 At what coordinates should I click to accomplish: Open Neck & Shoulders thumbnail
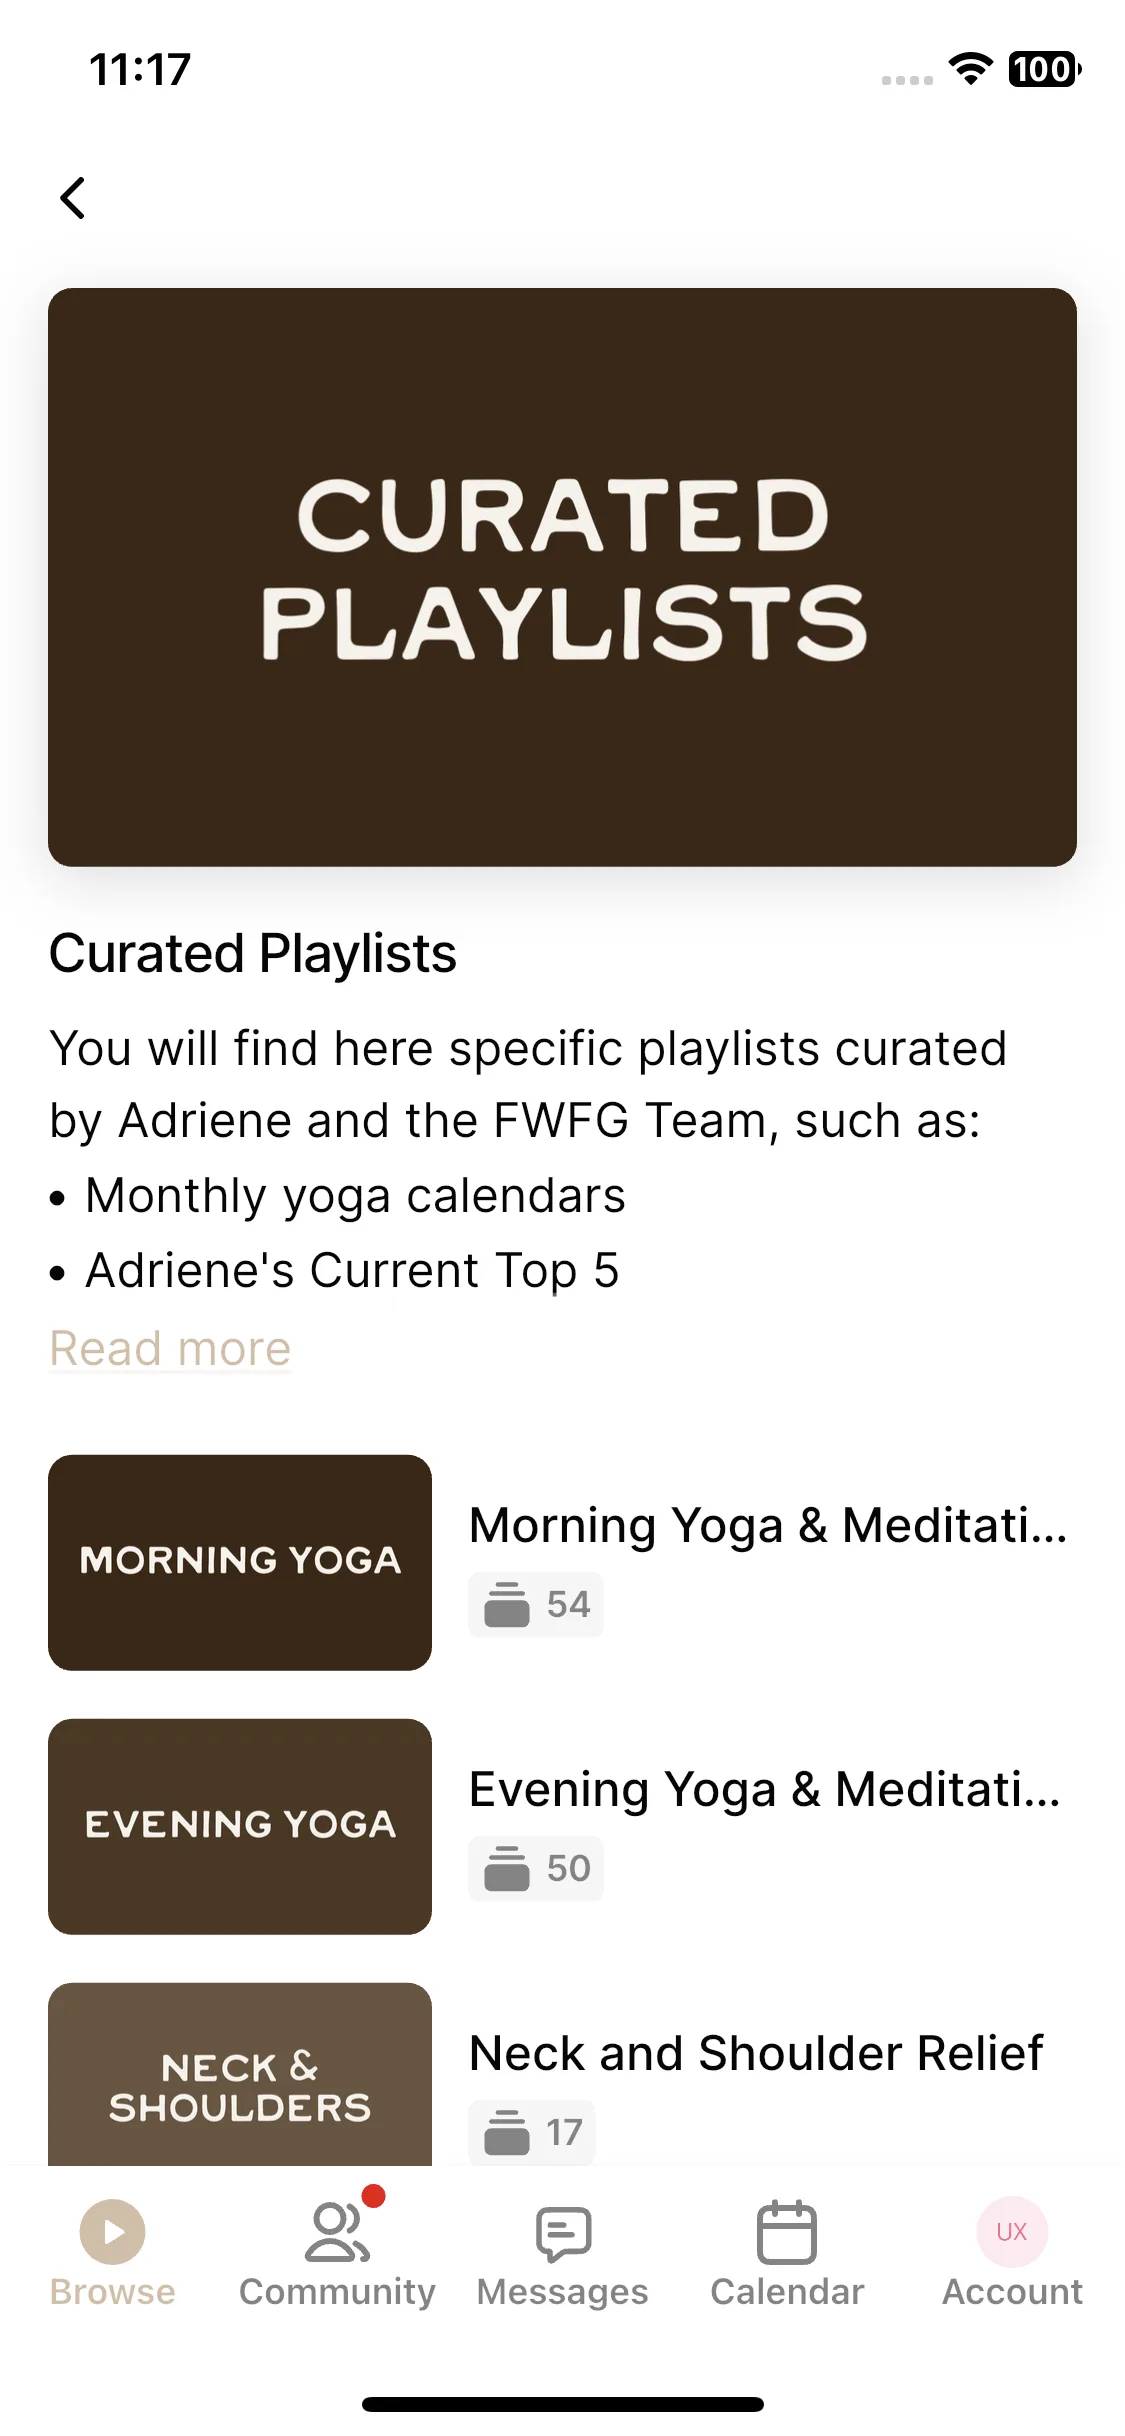240,2074
